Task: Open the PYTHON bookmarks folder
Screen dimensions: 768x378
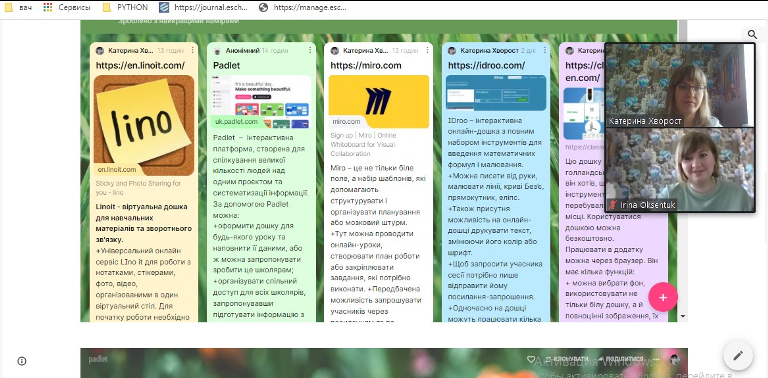Action: pos(125,7)
